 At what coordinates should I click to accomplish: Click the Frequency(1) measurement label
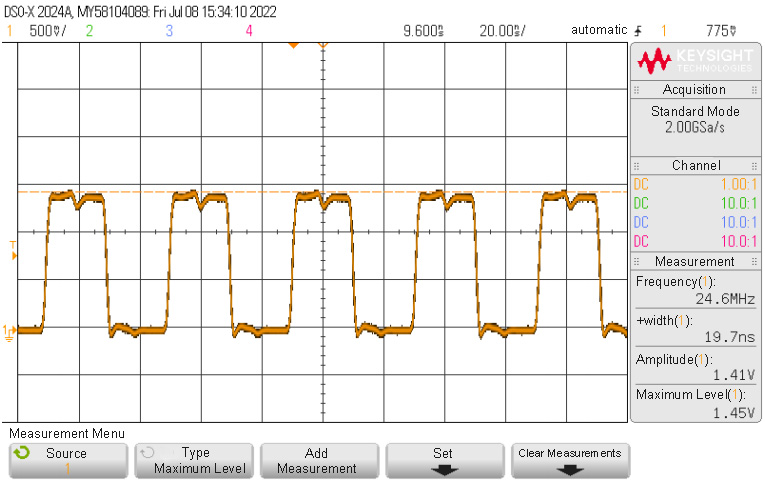coord(676,281)
